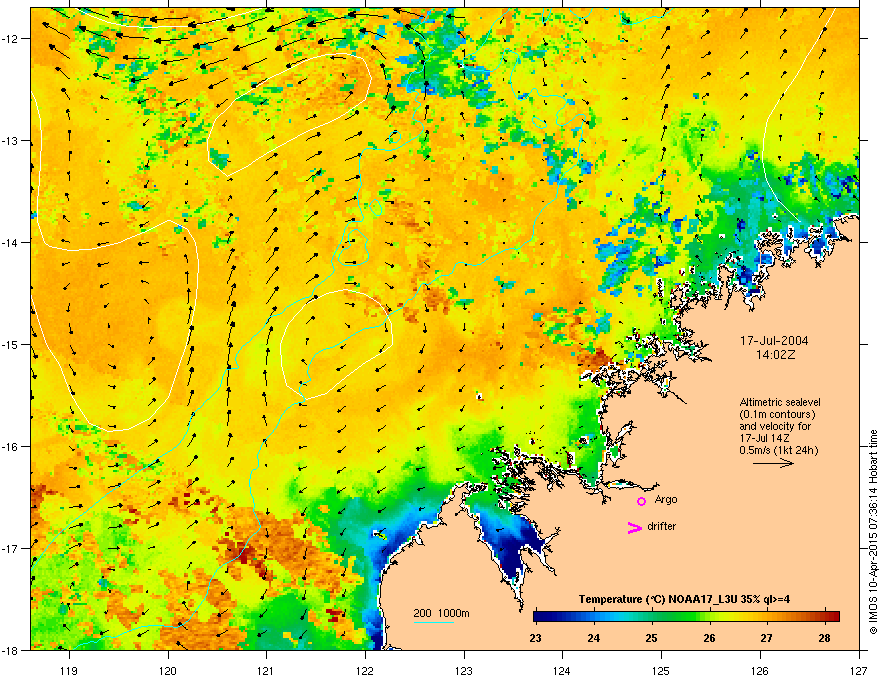Click the cyan 200 1000m depth line sample

tap(433, 622)
